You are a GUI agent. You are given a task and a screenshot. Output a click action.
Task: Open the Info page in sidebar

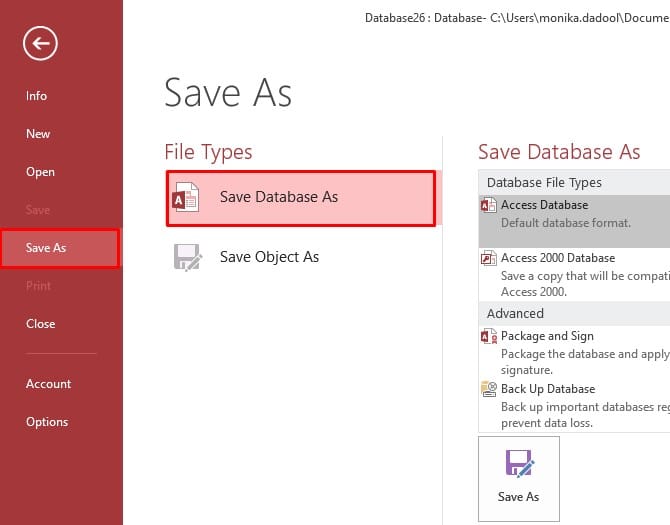click(x=37, y=96)
